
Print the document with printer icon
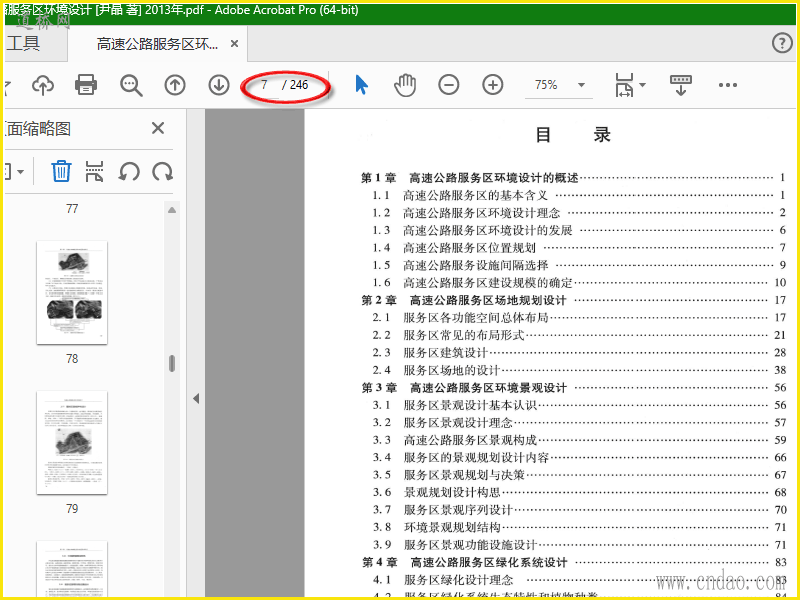point(86,85)
